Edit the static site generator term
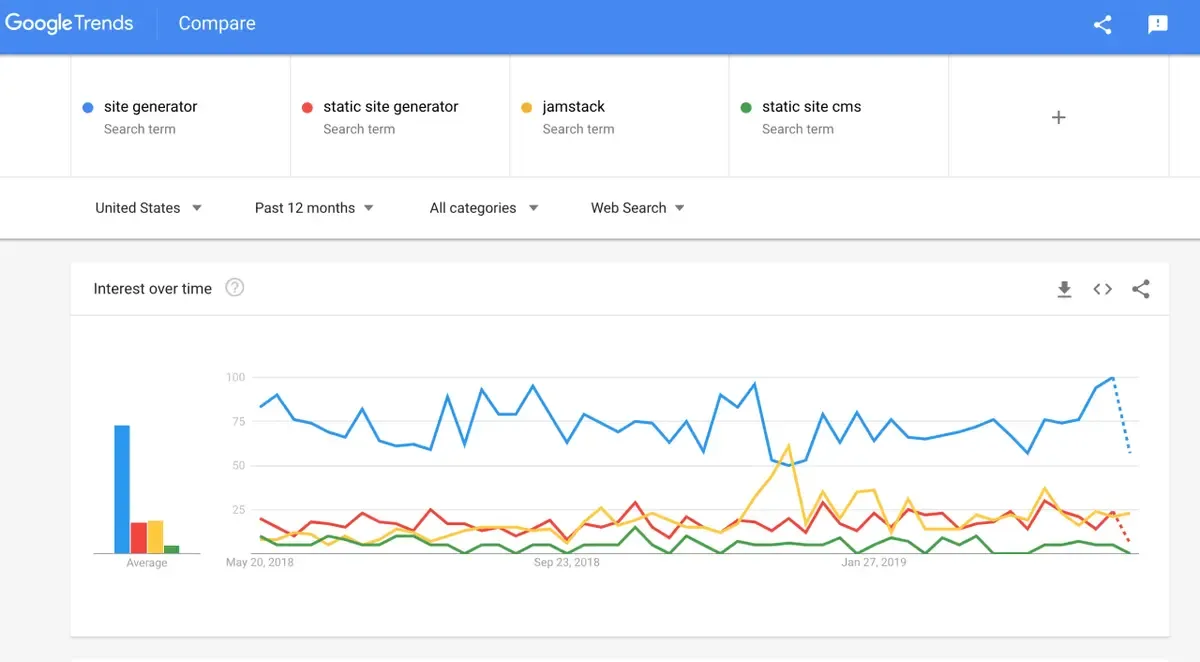The width and height of the screenshot is (1200, 662). click(x=400, y=117)
